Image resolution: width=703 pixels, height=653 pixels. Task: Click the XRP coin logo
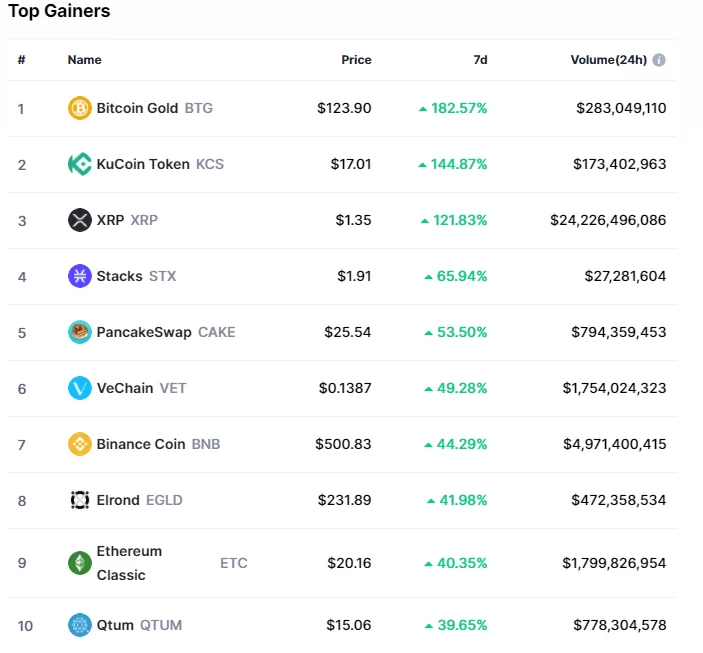[80, 220]
